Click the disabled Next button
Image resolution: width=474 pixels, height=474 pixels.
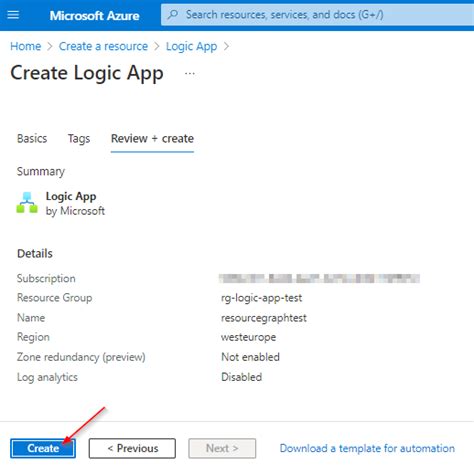(222, 448)
